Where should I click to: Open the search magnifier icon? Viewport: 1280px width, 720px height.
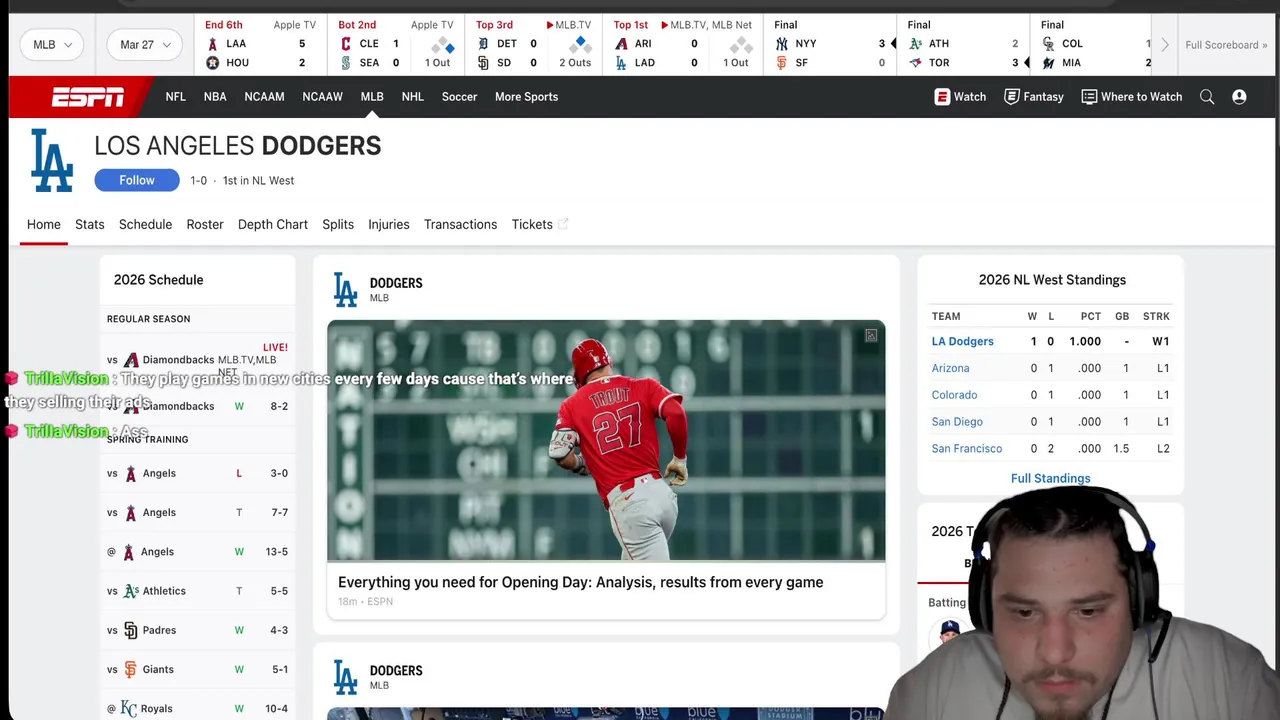click(1207, 97)
